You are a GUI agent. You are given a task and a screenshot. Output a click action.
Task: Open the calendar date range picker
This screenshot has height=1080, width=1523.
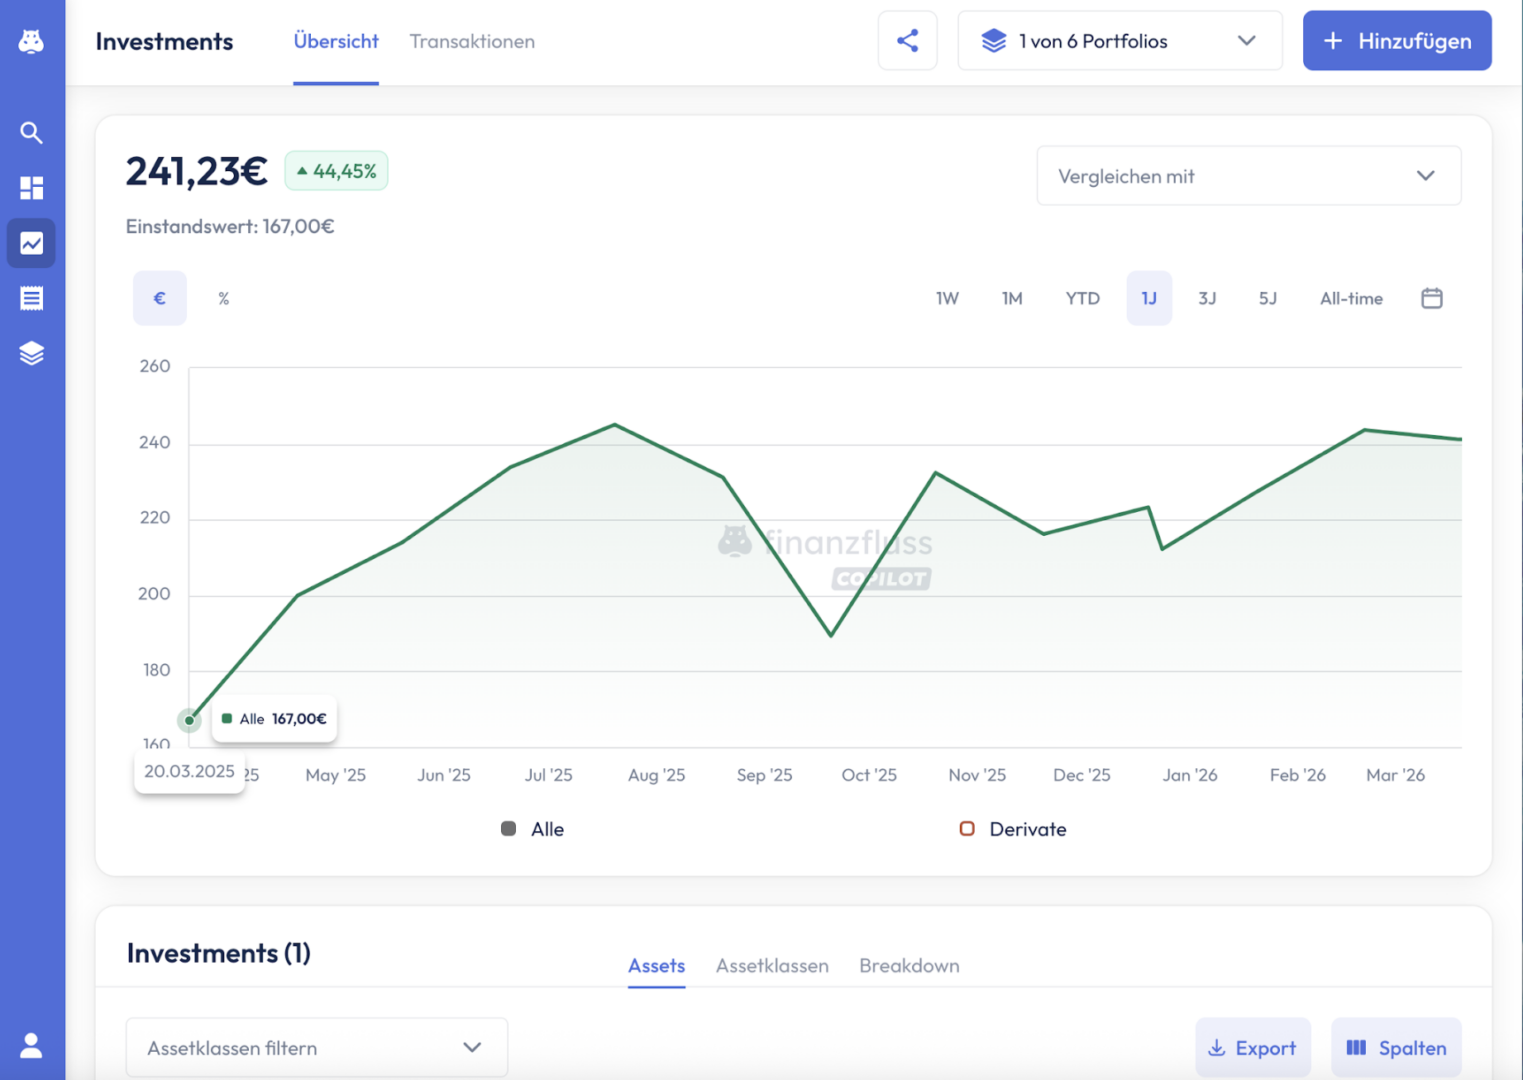coord(1431,298)
